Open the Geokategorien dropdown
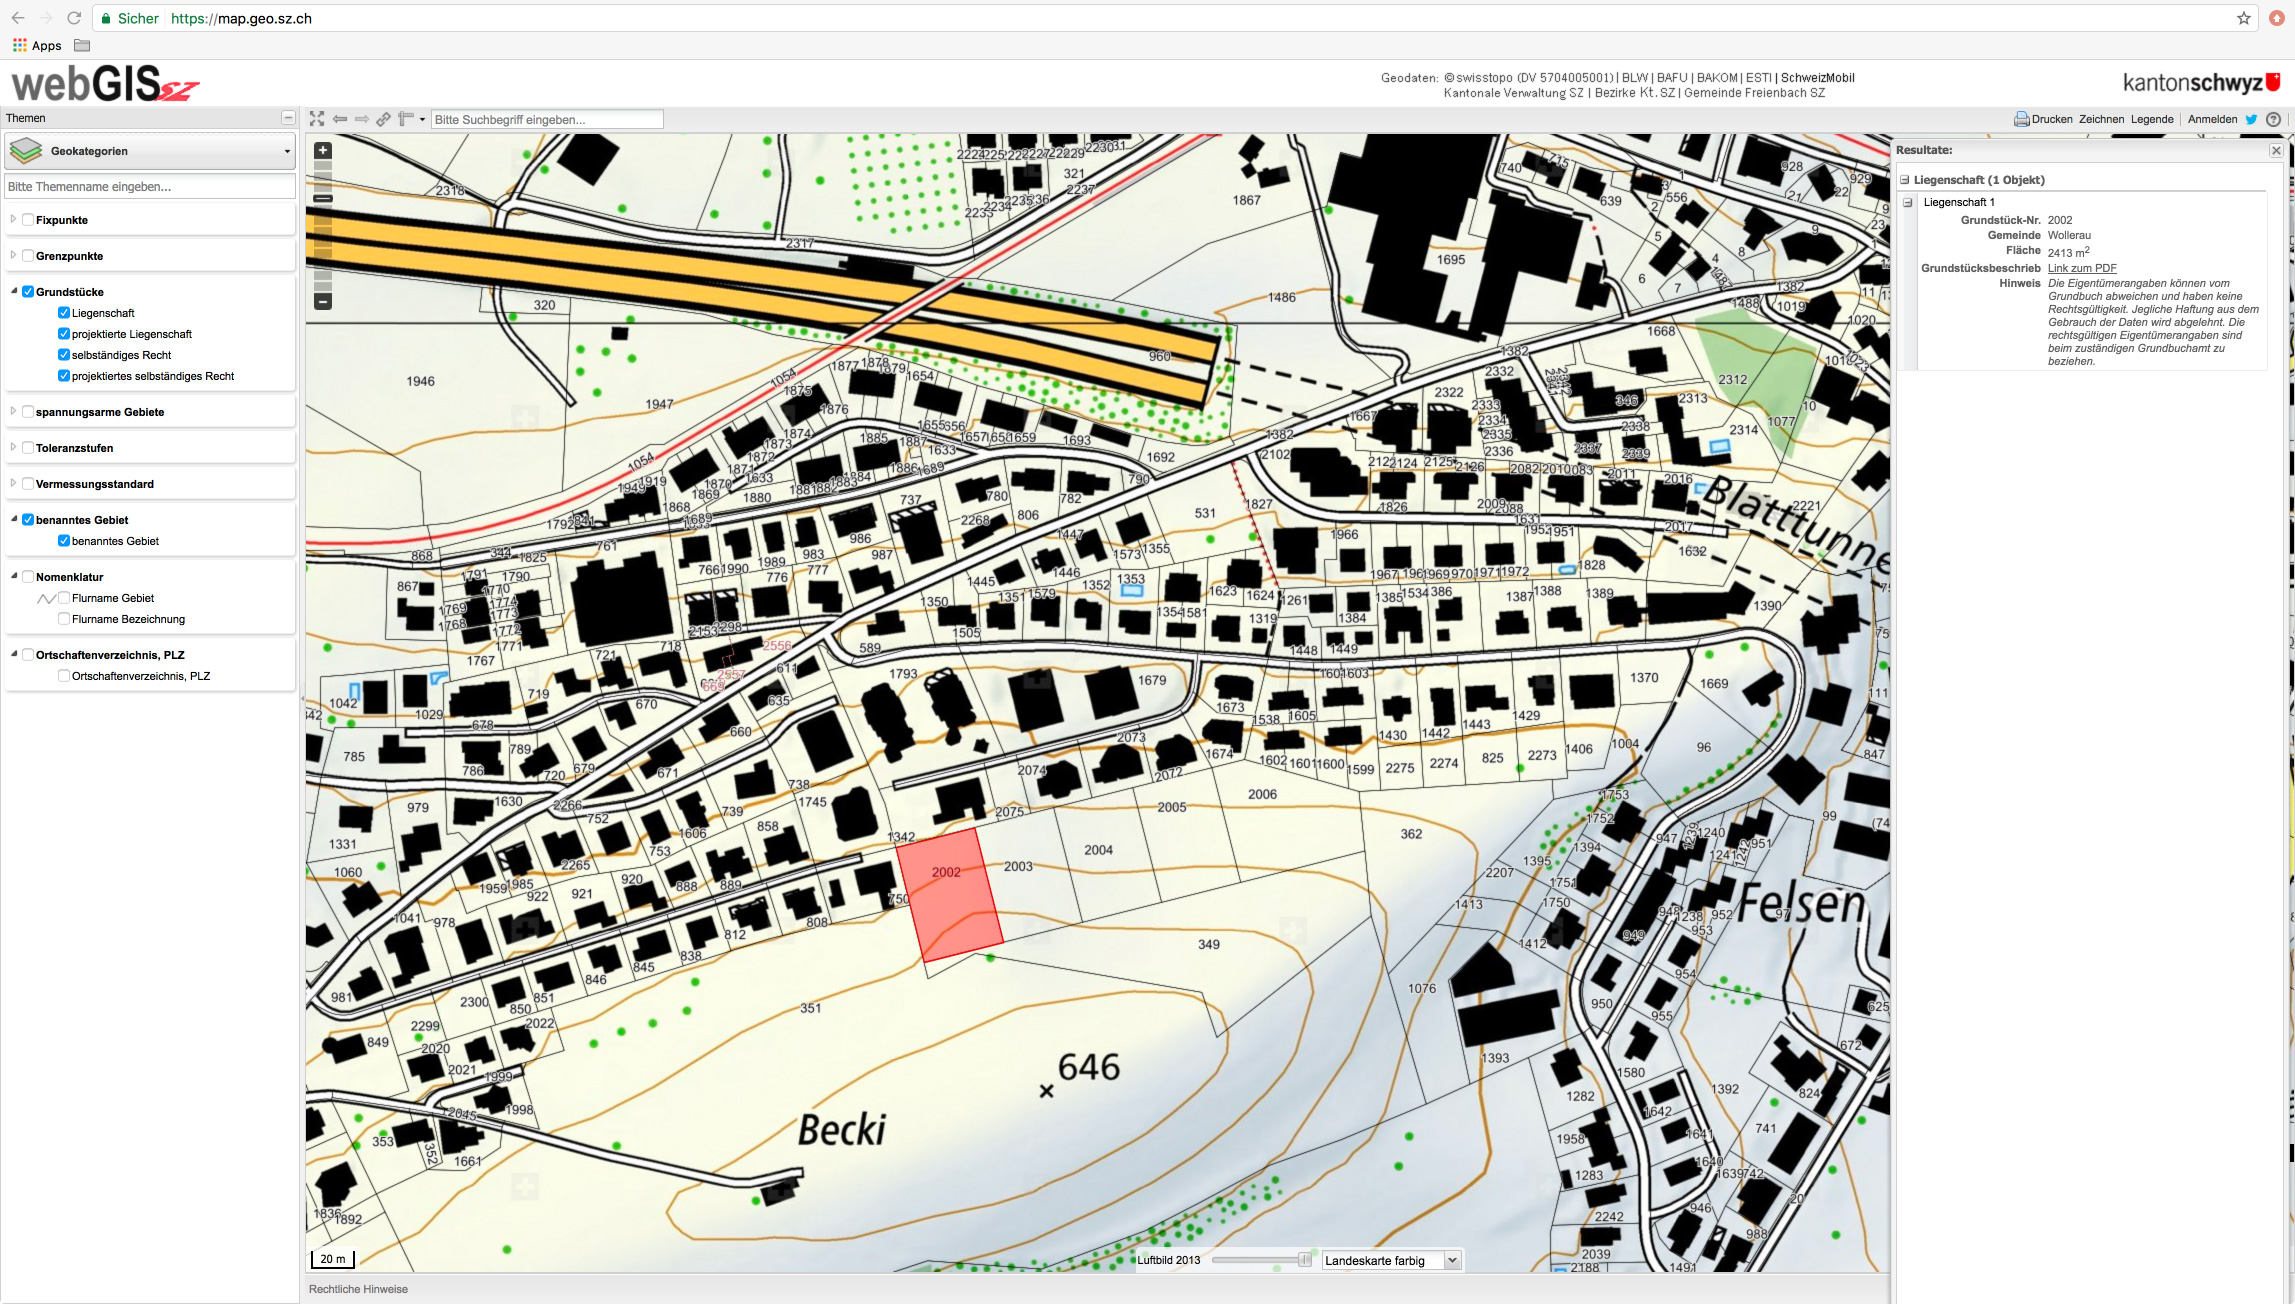The width and height of the screenshot is (2295, 1304). tap(150, 151)
